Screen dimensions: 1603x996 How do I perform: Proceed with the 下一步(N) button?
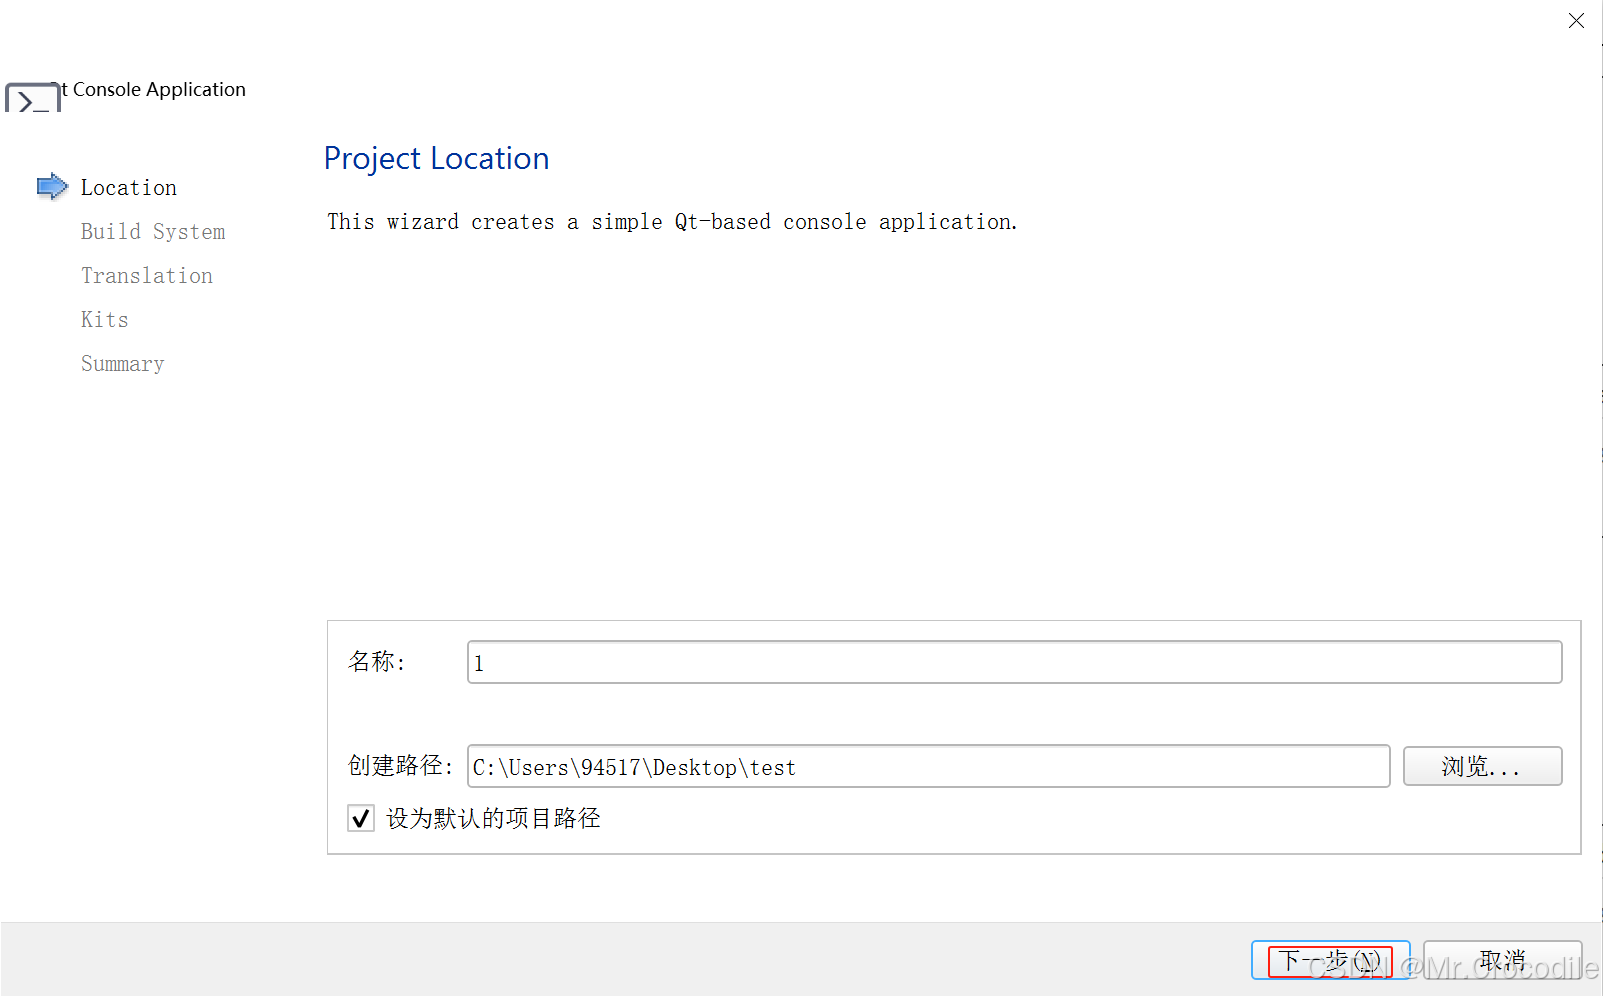[x=1330, y=960]
